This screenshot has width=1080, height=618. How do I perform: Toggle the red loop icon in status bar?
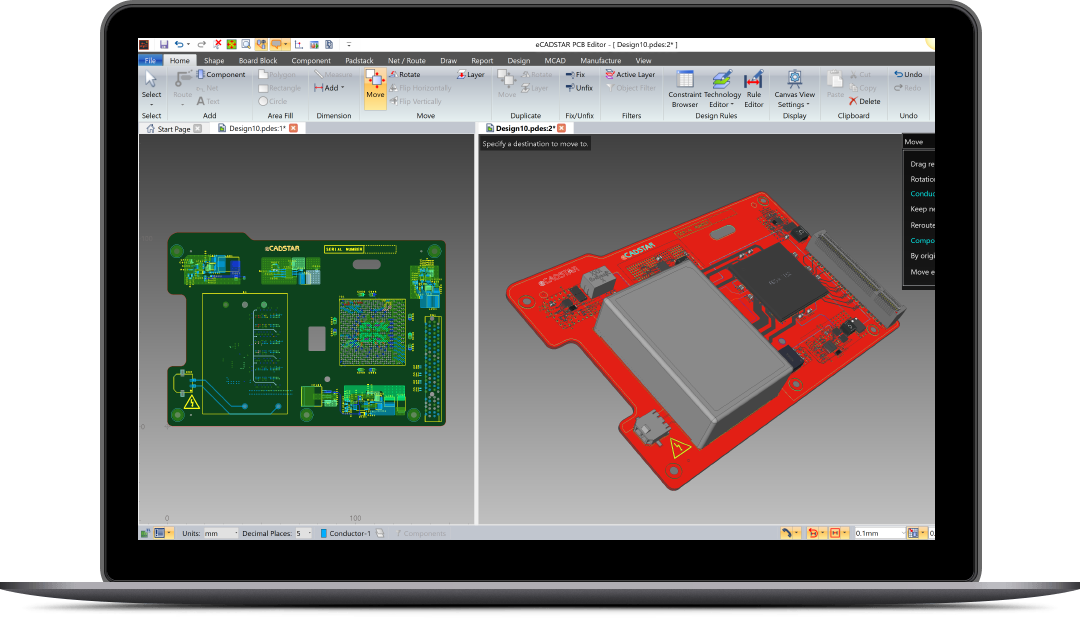[813, 533]
